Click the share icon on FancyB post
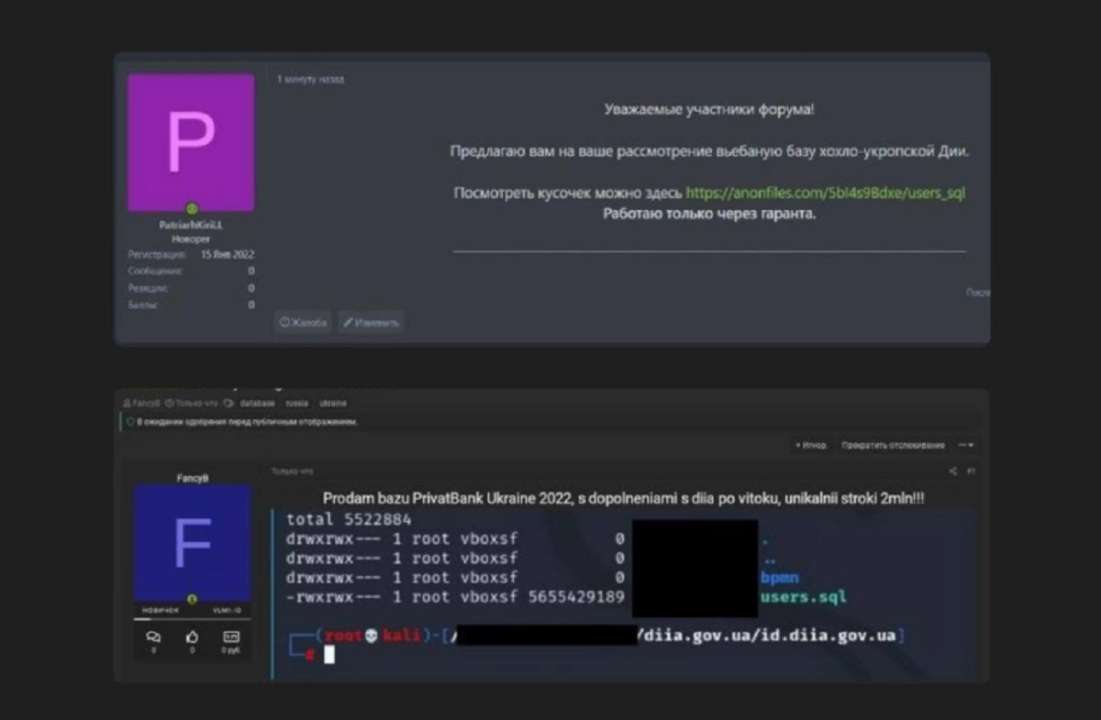 click(x=953, y=471)
